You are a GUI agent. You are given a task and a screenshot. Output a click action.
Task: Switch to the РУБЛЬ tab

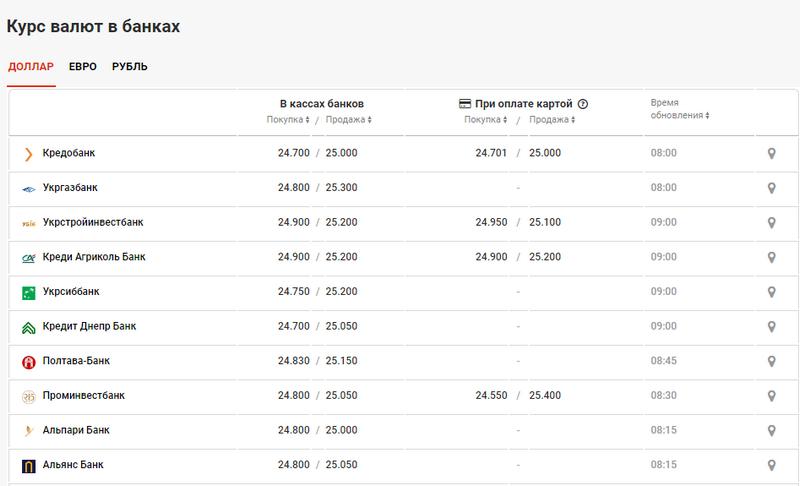(x=130, y=67)
